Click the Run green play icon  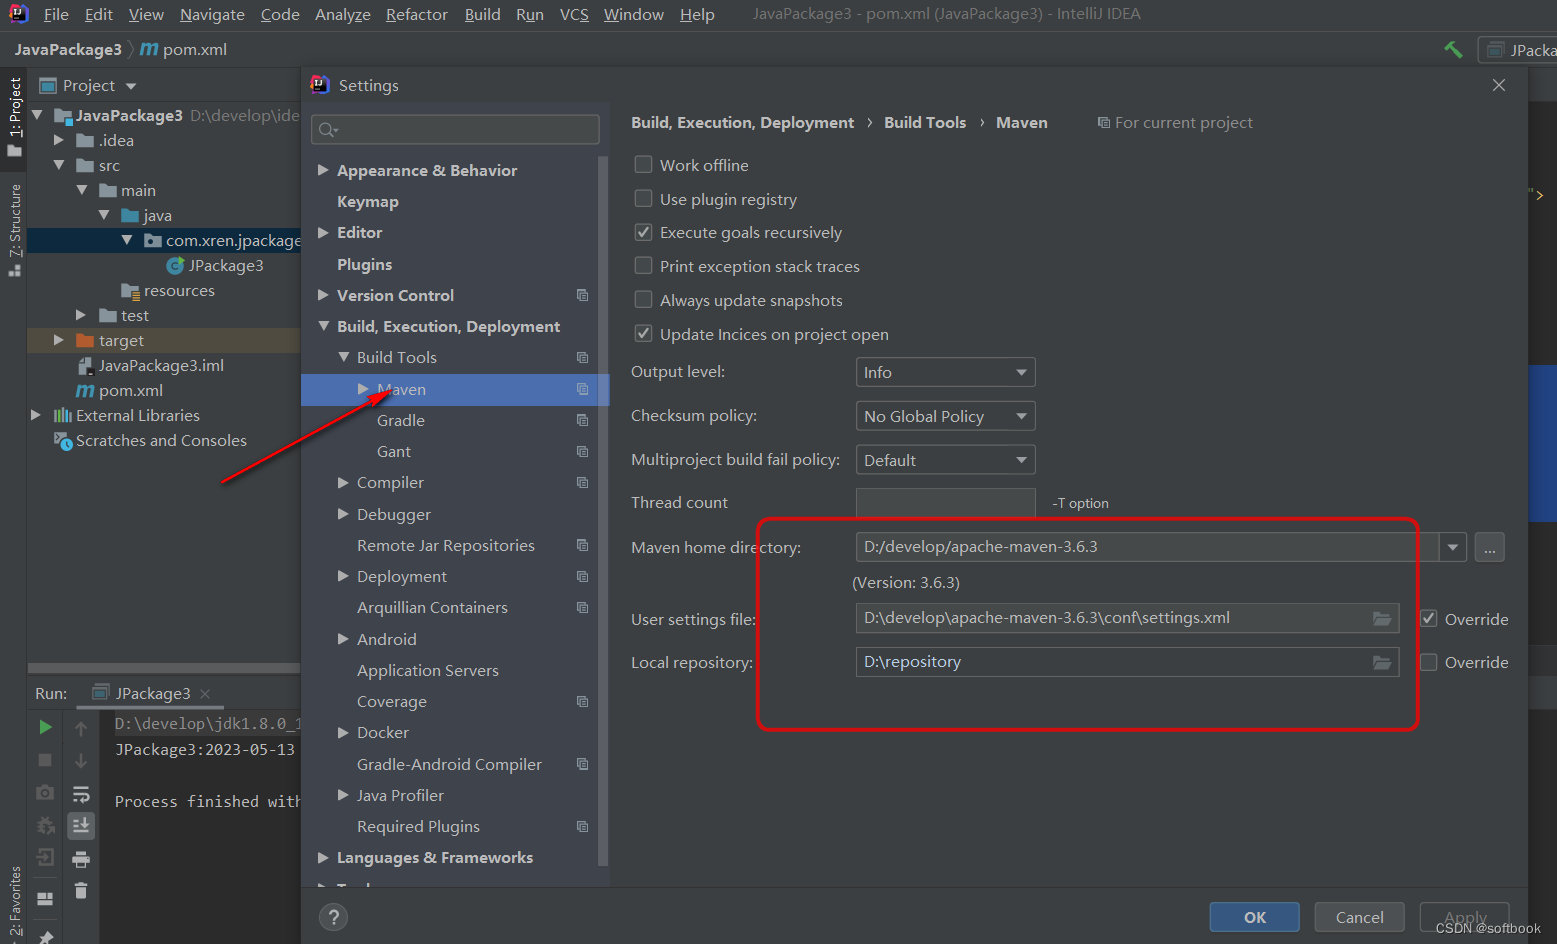(x=45, y=727)
